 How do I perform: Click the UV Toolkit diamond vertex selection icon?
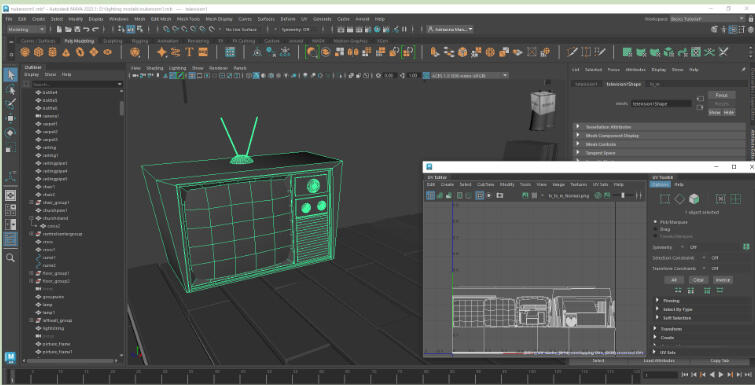(x=679, y=199)
